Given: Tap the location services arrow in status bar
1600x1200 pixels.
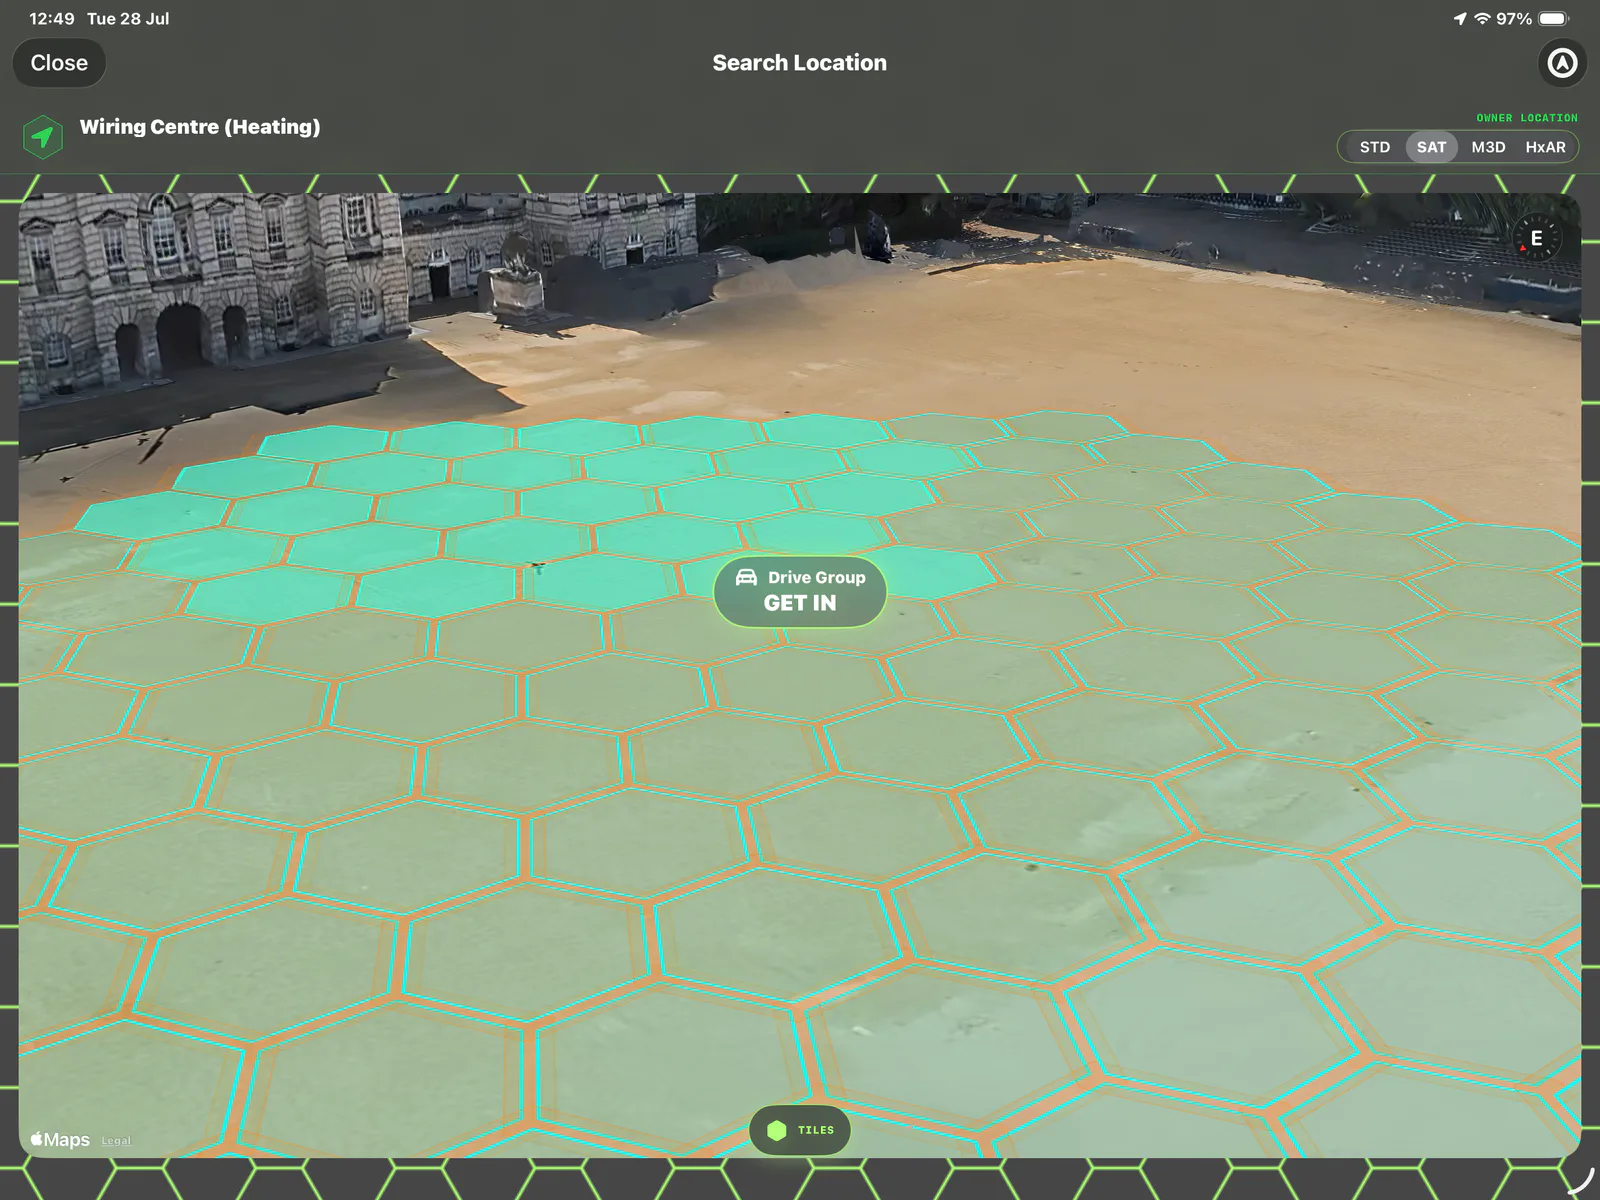Looking at the screenshot, I should coord(1460,19).
